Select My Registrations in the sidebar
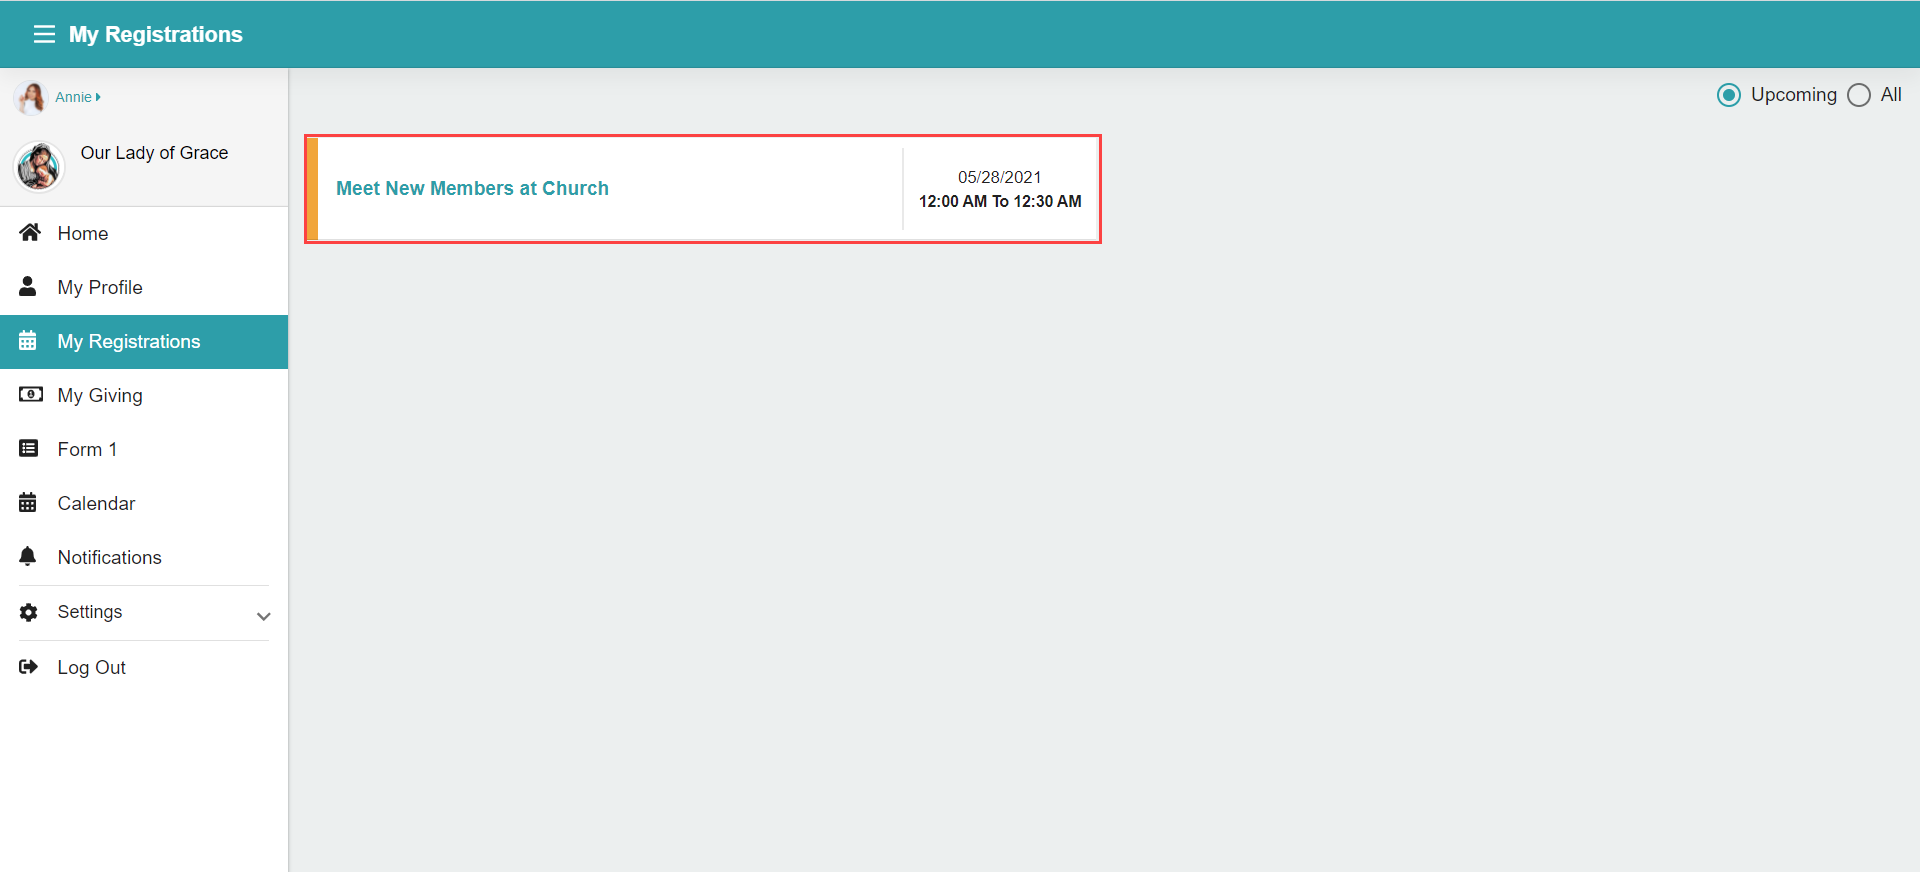The height and width of the screenshot is (872, 1920). coord(144,342)
